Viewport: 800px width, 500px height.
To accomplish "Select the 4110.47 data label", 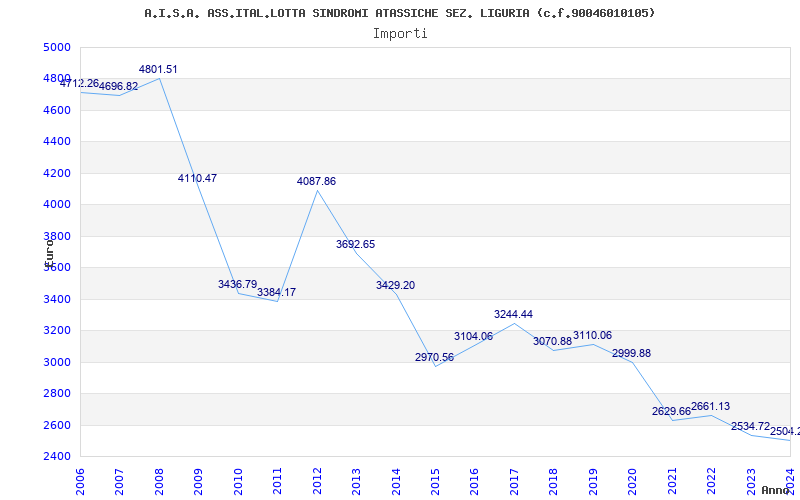I will [x=197, y=179].
